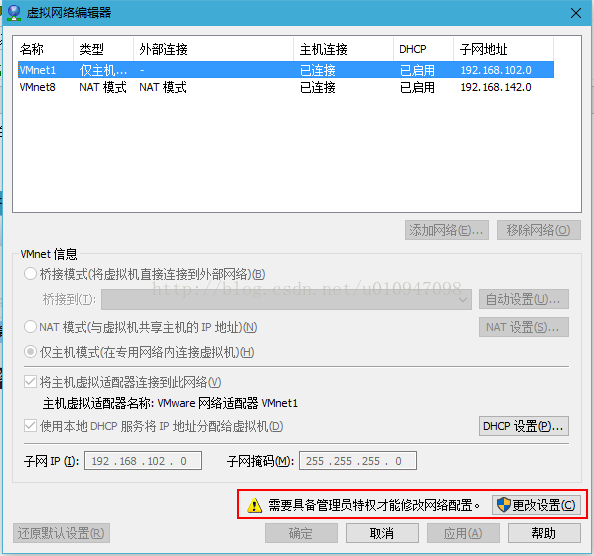Click subnet address 192.168.102.0 cell

(x=496, y=70)
